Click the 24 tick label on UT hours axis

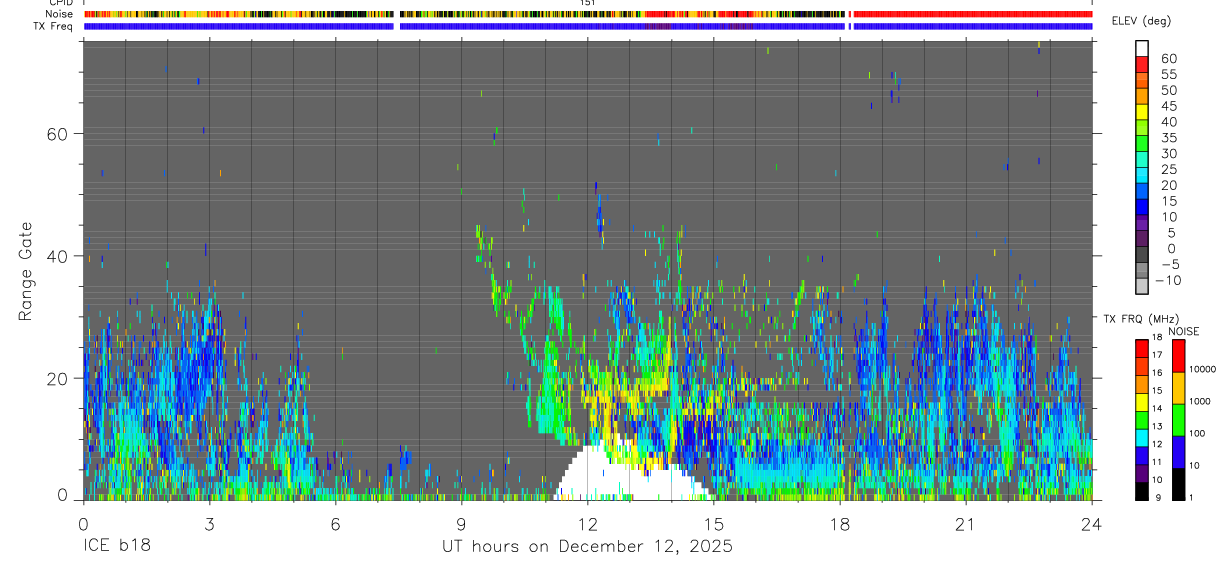pos(1092,524)
